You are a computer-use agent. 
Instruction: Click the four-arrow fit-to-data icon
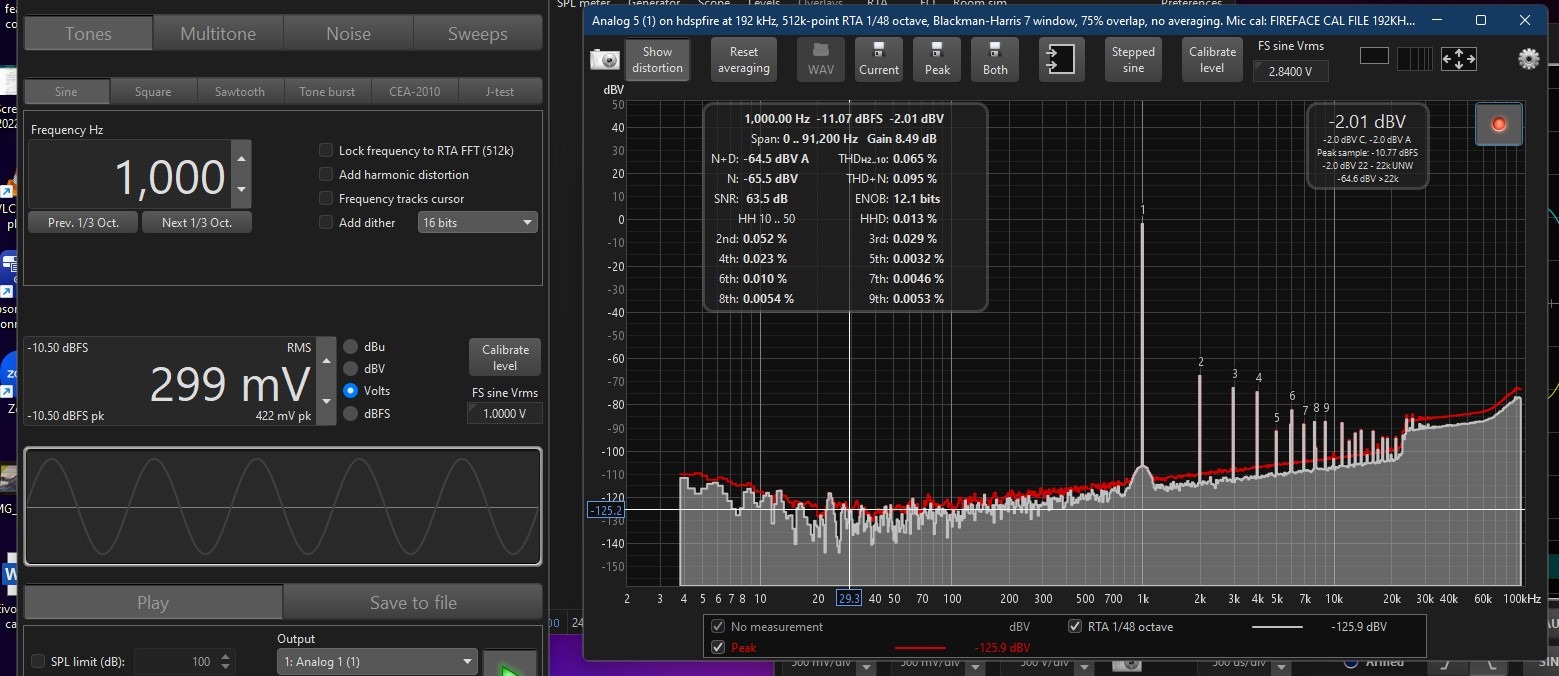pos(1458,59)
